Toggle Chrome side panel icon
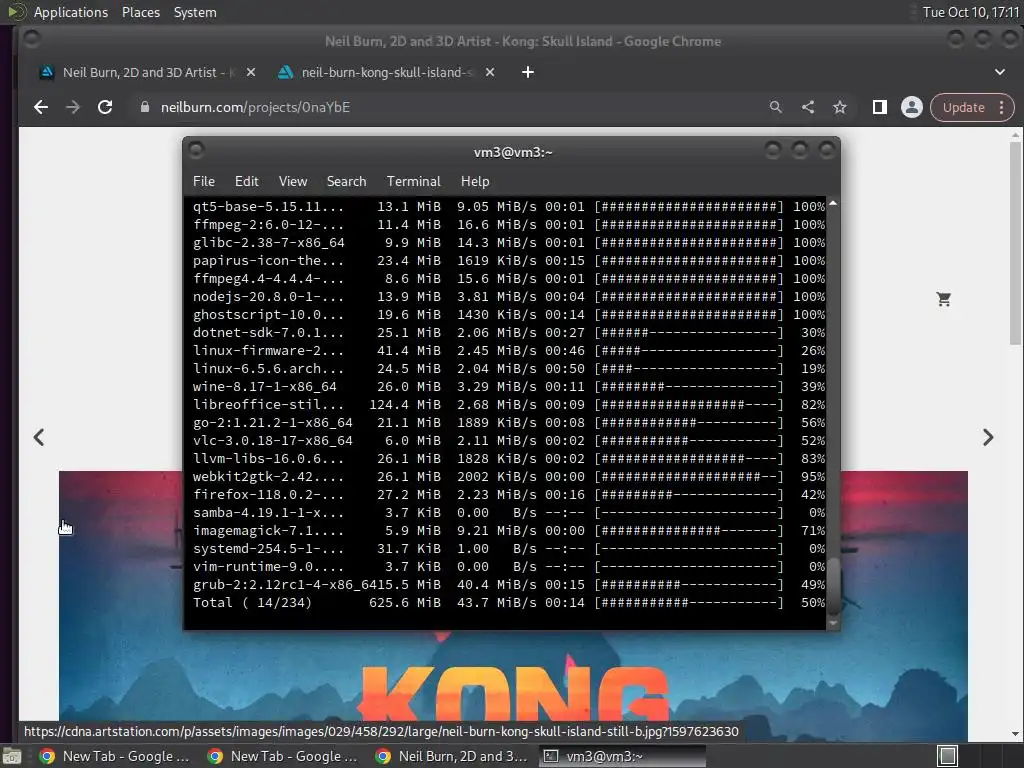 coord(880,107)
